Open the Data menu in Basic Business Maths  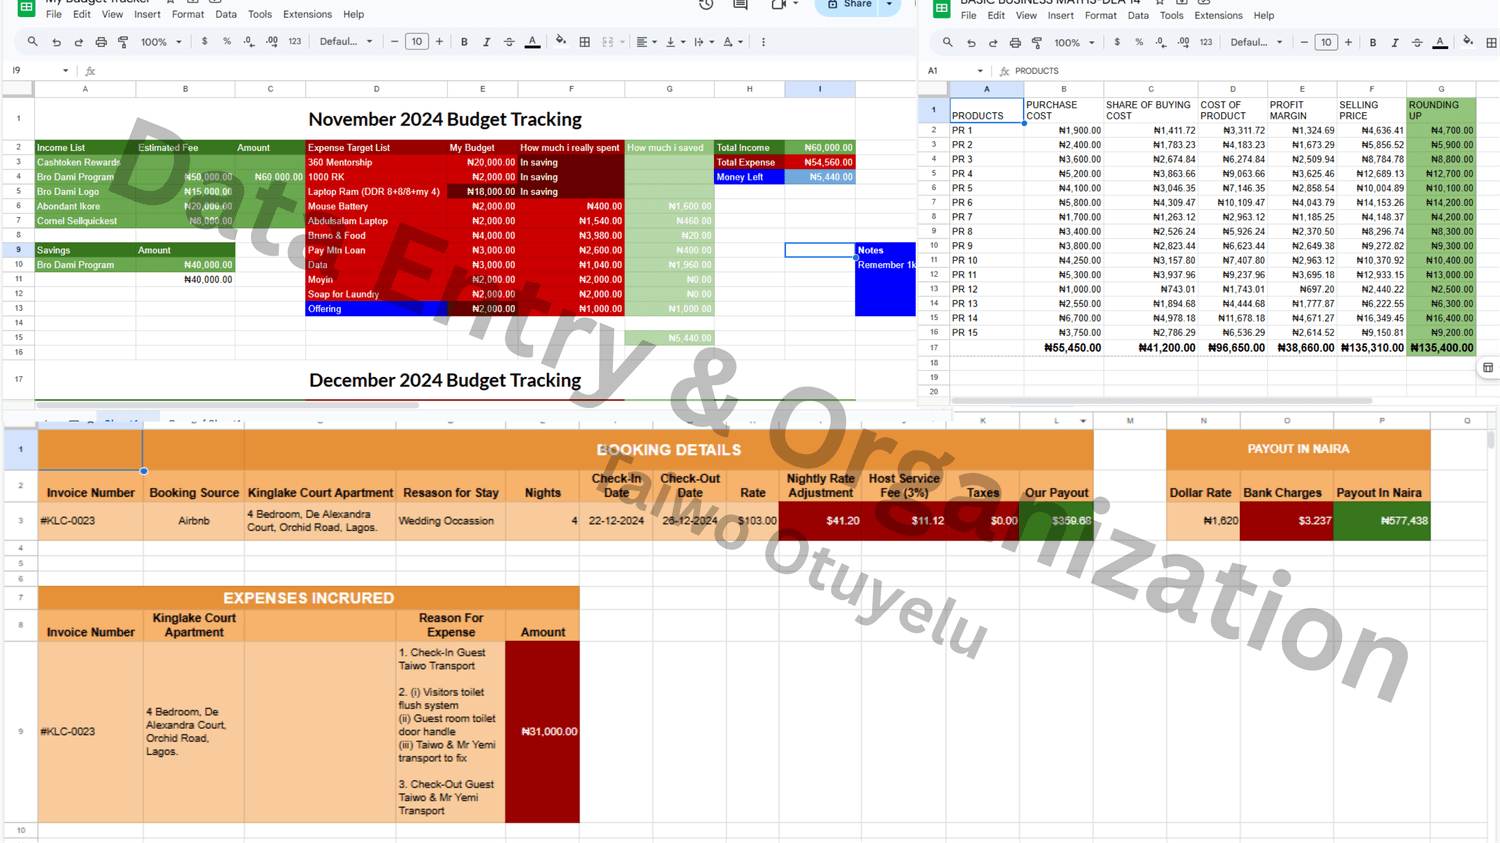(1138, 16)
